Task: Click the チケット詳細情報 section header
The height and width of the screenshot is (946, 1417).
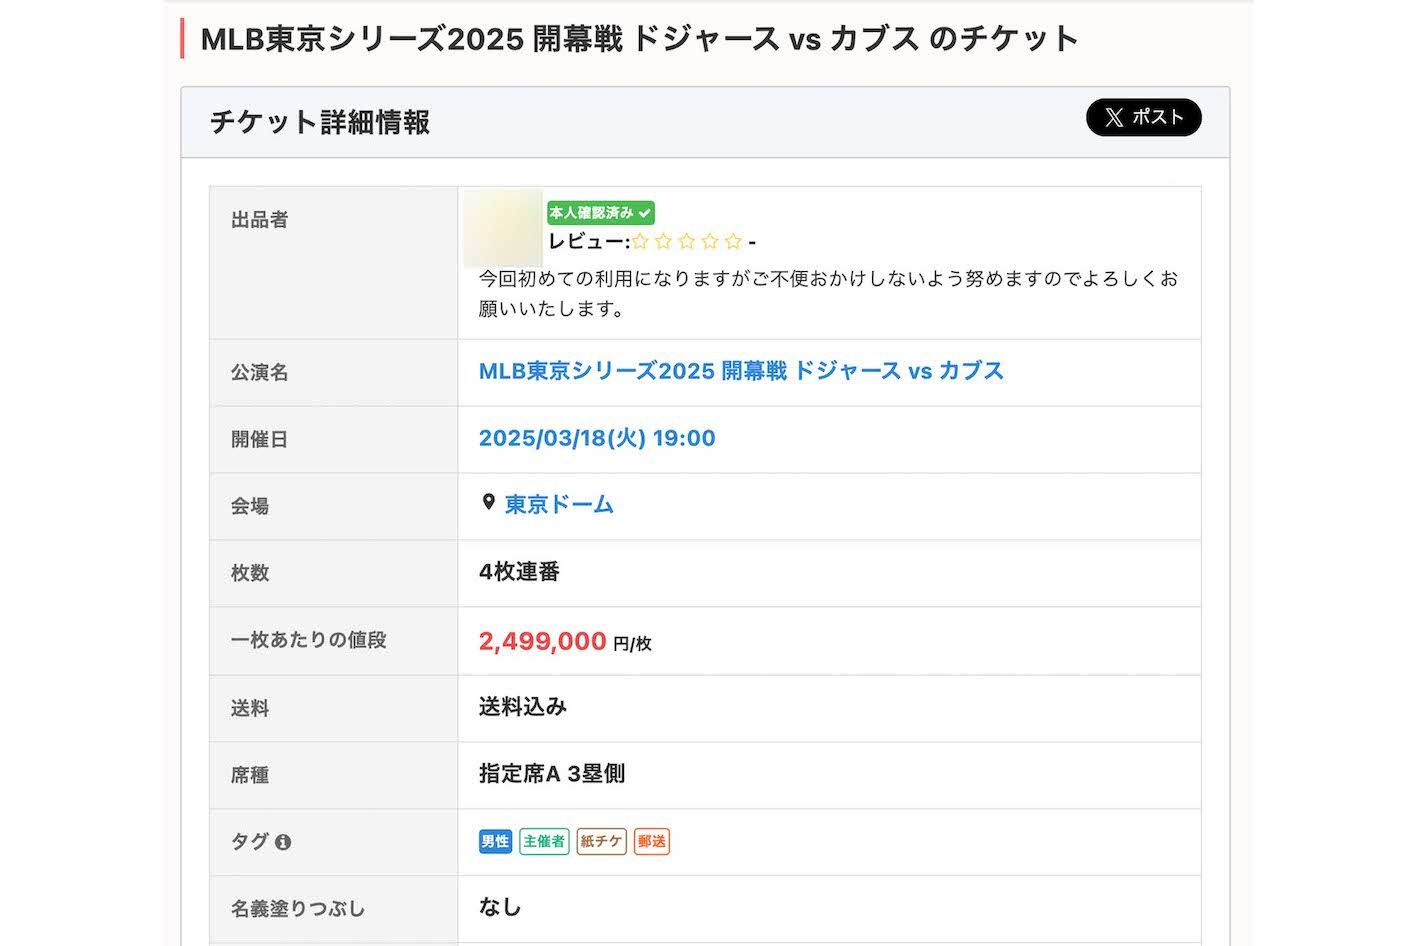Action: [x=318, y=122]
